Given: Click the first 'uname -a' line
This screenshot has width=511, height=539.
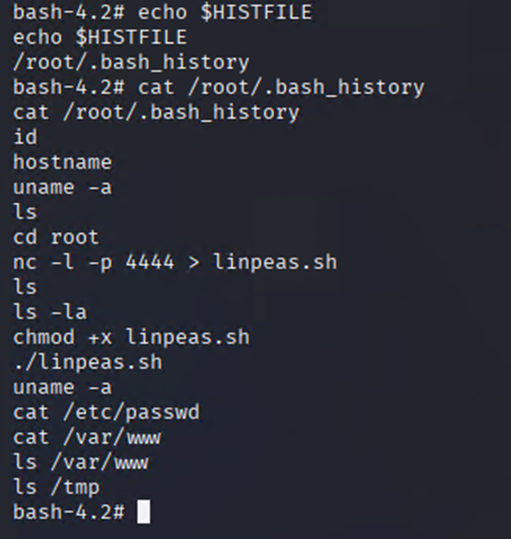Looking at the screenshot, I should point(63,187).
